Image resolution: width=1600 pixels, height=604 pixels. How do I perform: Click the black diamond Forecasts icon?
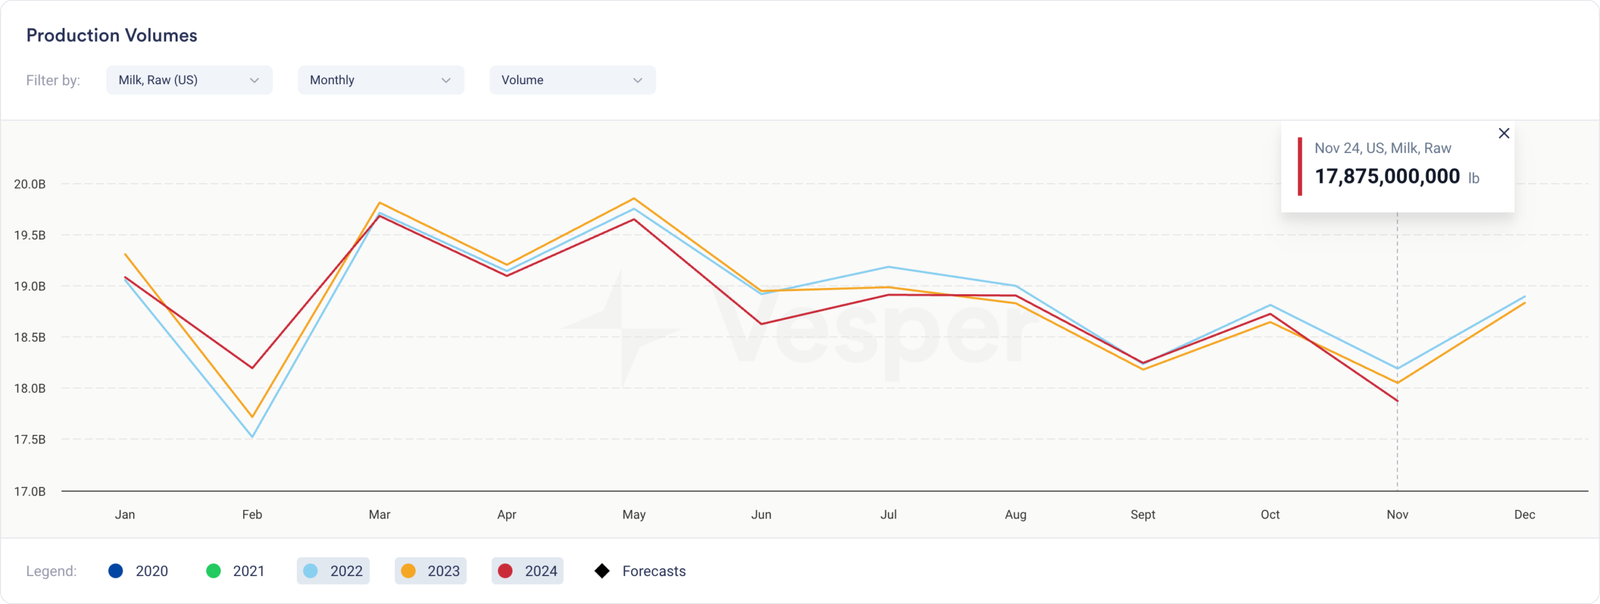coord(602,571)
